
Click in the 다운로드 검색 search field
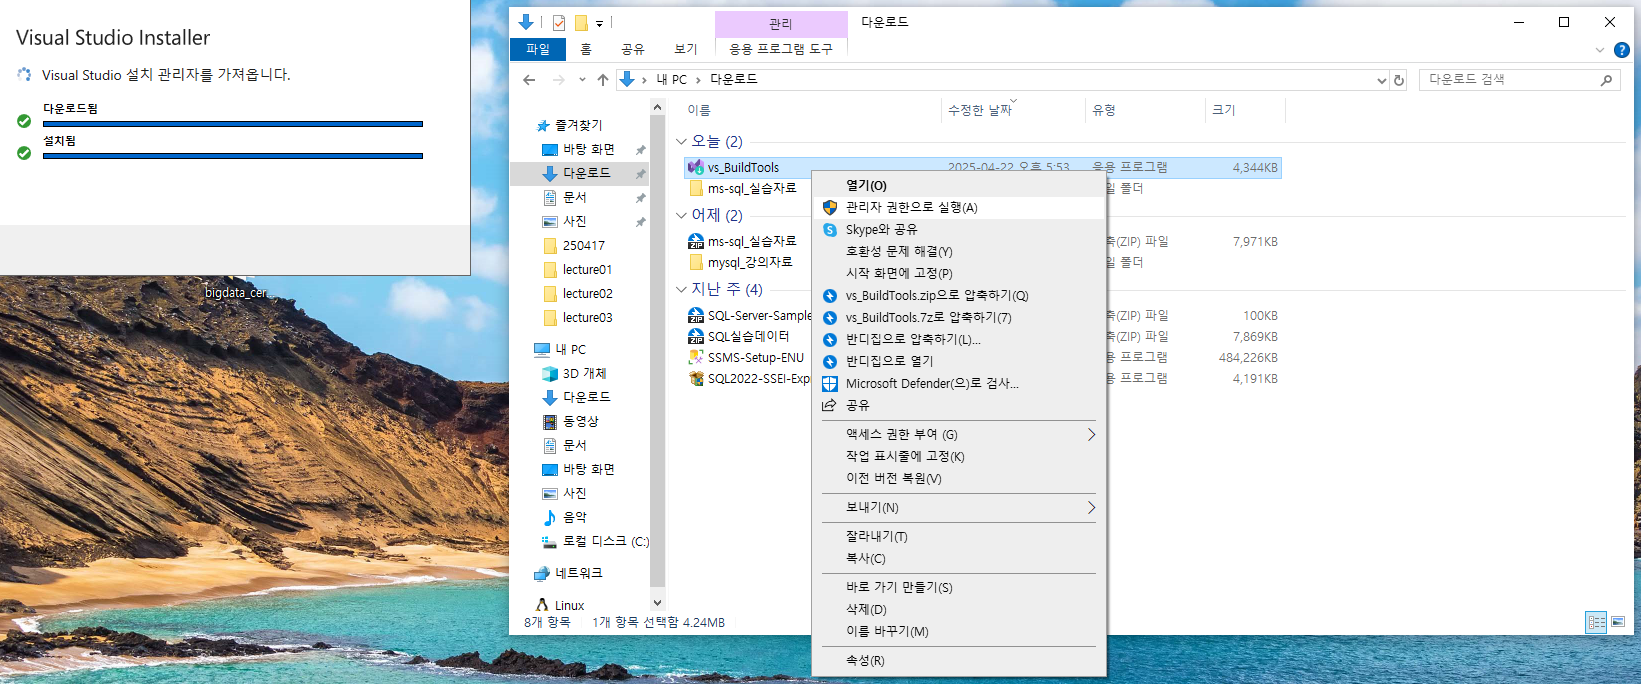click(1510, 80)
